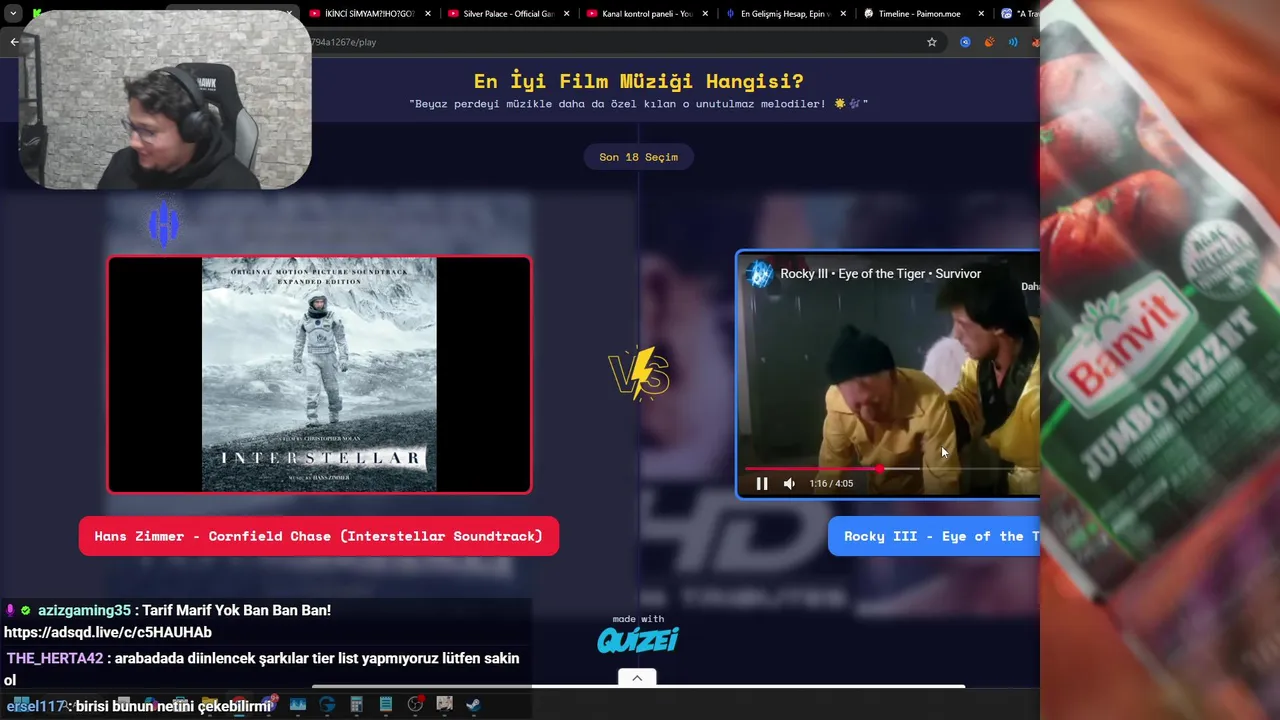Image resolution: width=1280 pixels, height=720 pixels.
Task: Open the adsqd.live link in chat
Action: [108, 632]
